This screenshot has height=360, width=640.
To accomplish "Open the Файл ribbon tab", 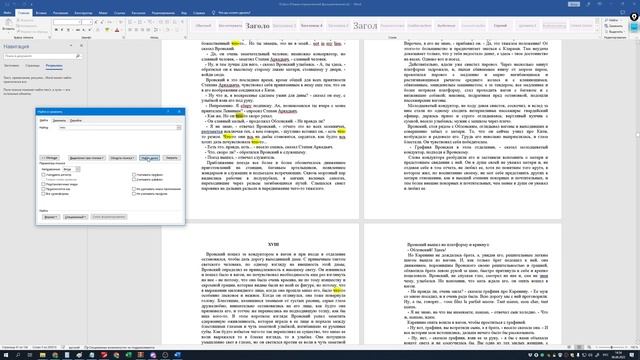I will tap(7, 13).
